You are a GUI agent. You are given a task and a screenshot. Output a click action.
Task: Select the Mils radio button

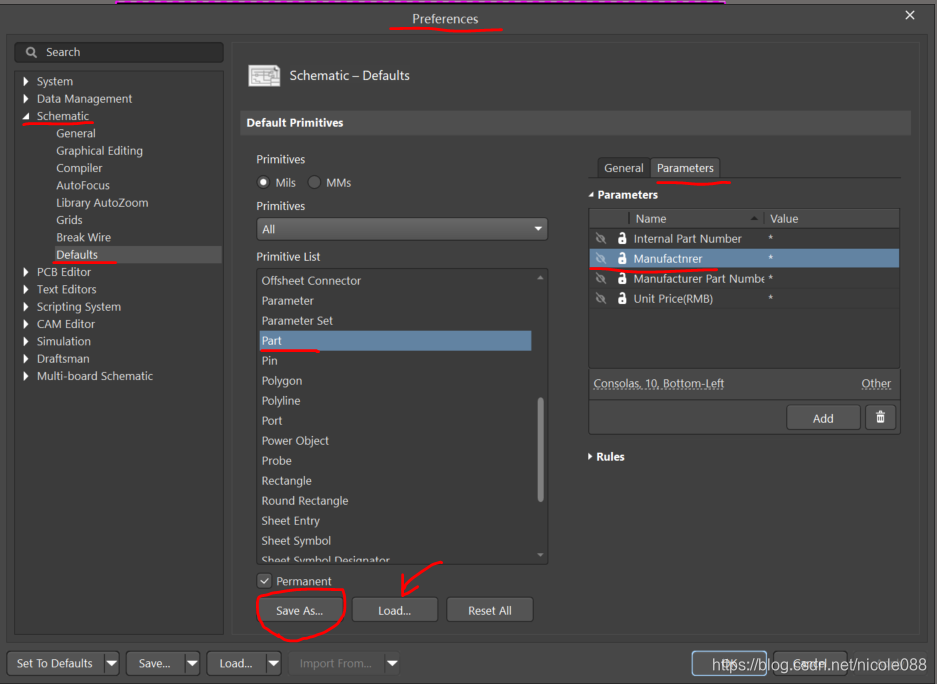(264, 183)
